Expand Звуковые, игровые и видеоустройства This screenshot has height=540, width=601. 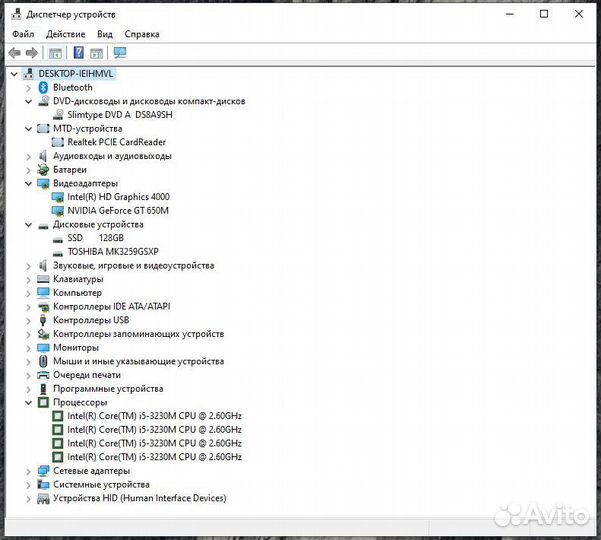(x=28, y=266)
